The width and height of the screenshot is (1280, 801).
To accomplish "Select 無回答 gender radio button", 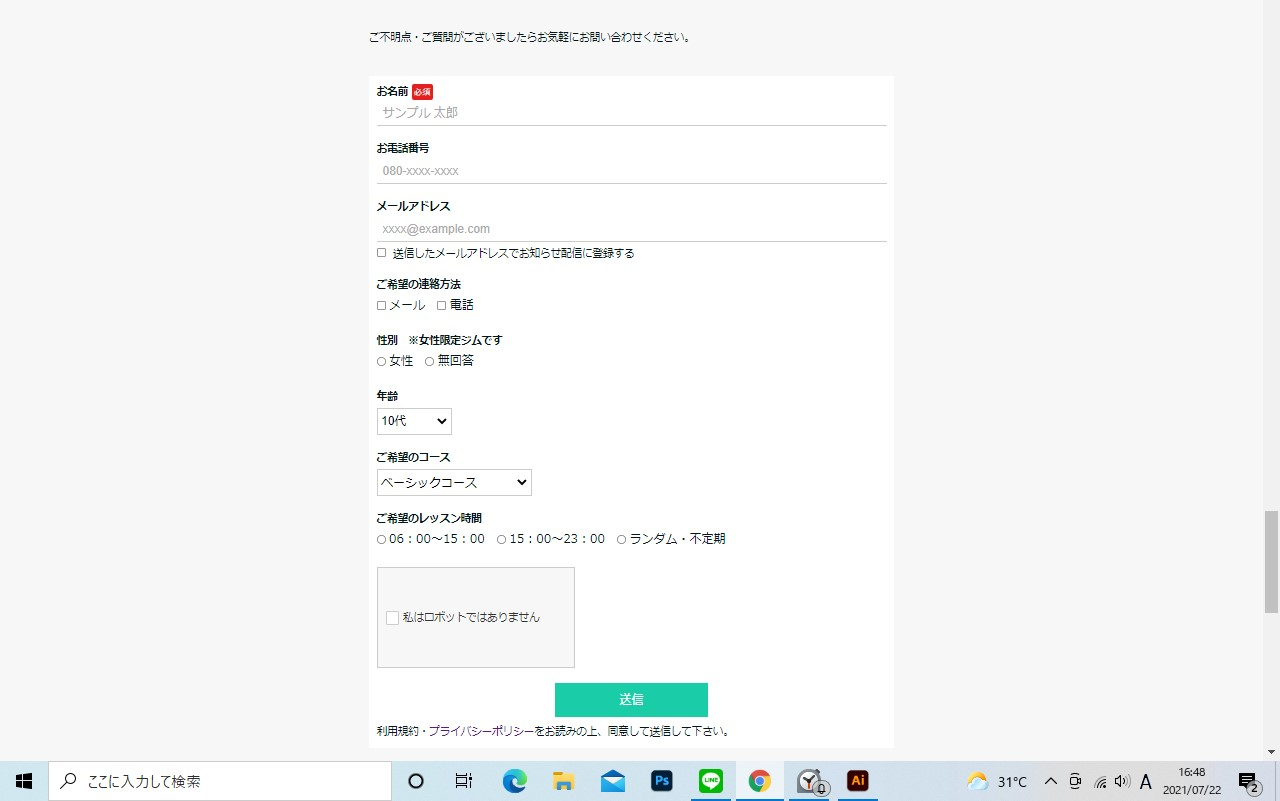I will click(429, 361).
